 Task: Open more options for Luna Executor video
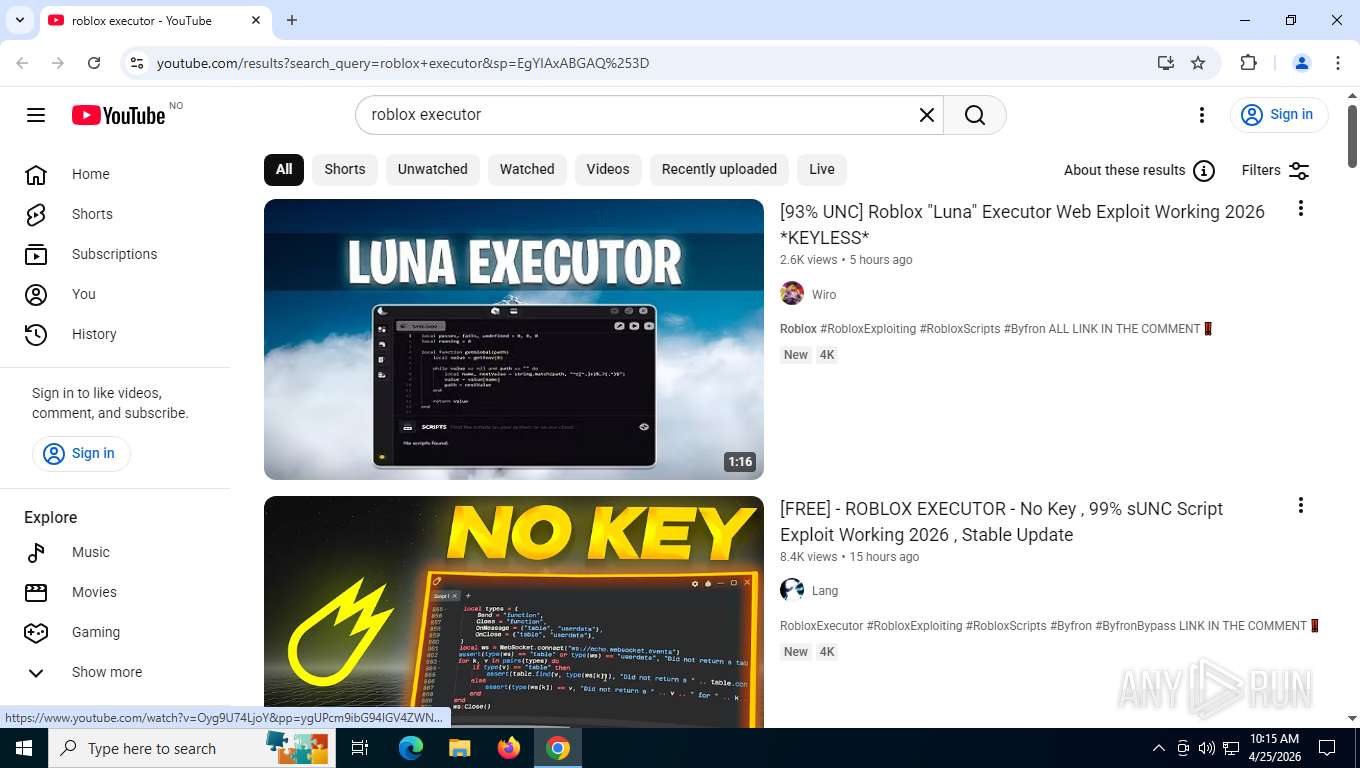(x=1300, y=208)
